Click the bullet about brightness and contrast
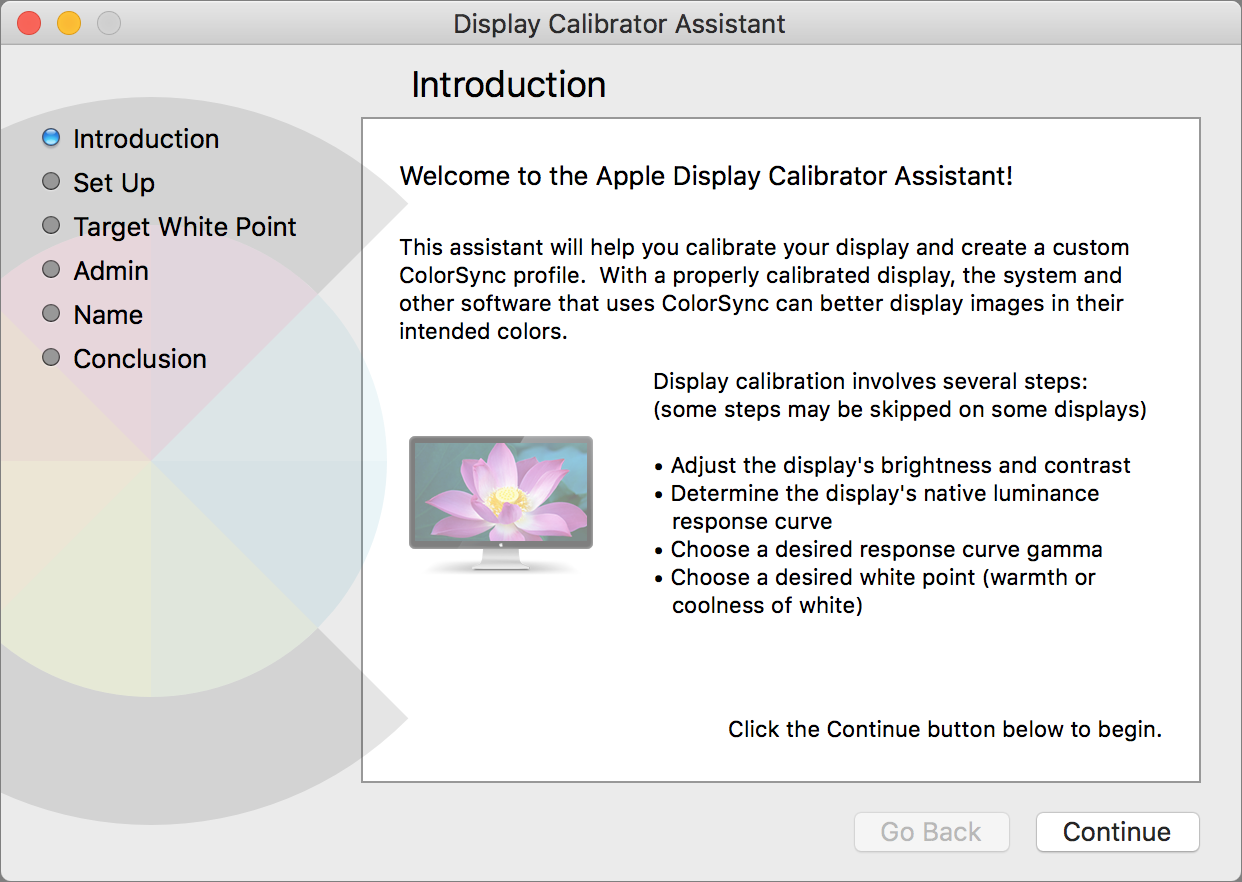This screenshot has height=882, width=1242. (x=892, y=465)
